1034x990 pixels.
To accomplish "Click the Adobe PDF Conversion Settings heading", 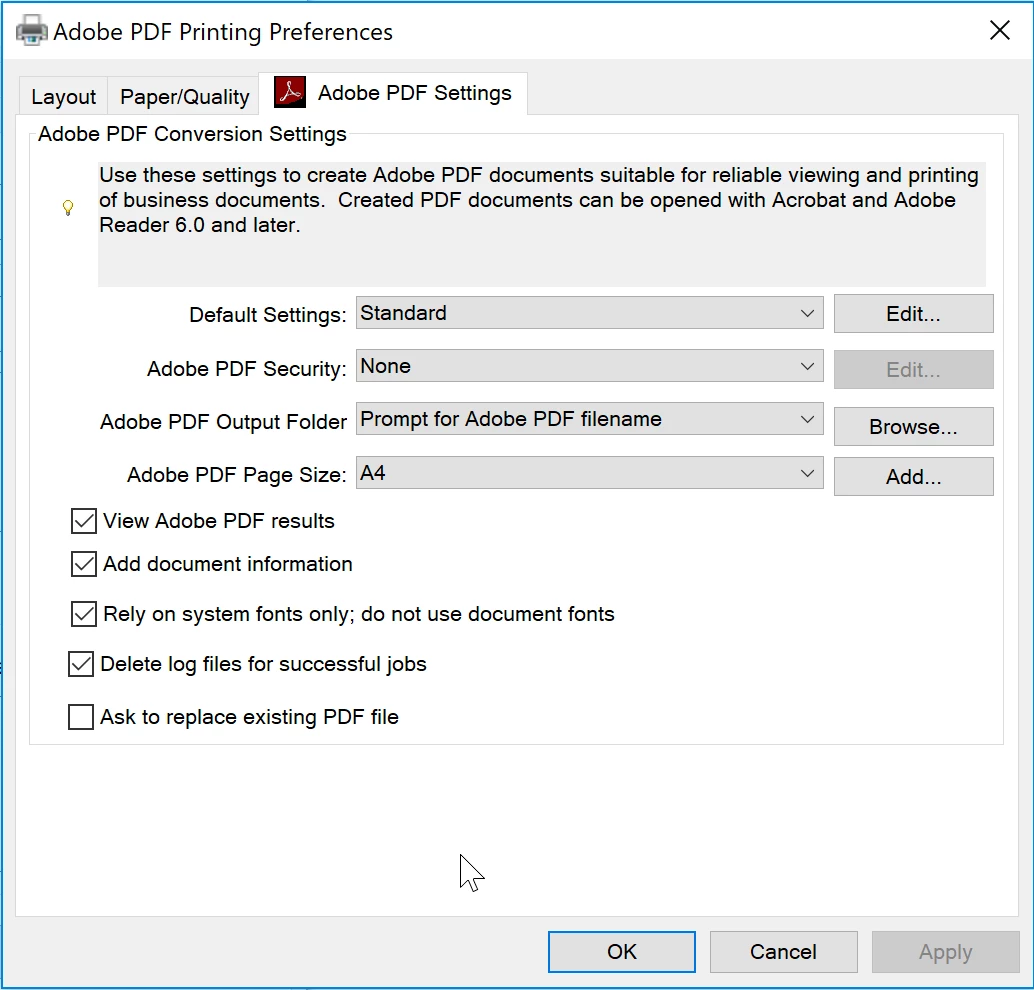I will pyautogui.click(x=192, y=134).
